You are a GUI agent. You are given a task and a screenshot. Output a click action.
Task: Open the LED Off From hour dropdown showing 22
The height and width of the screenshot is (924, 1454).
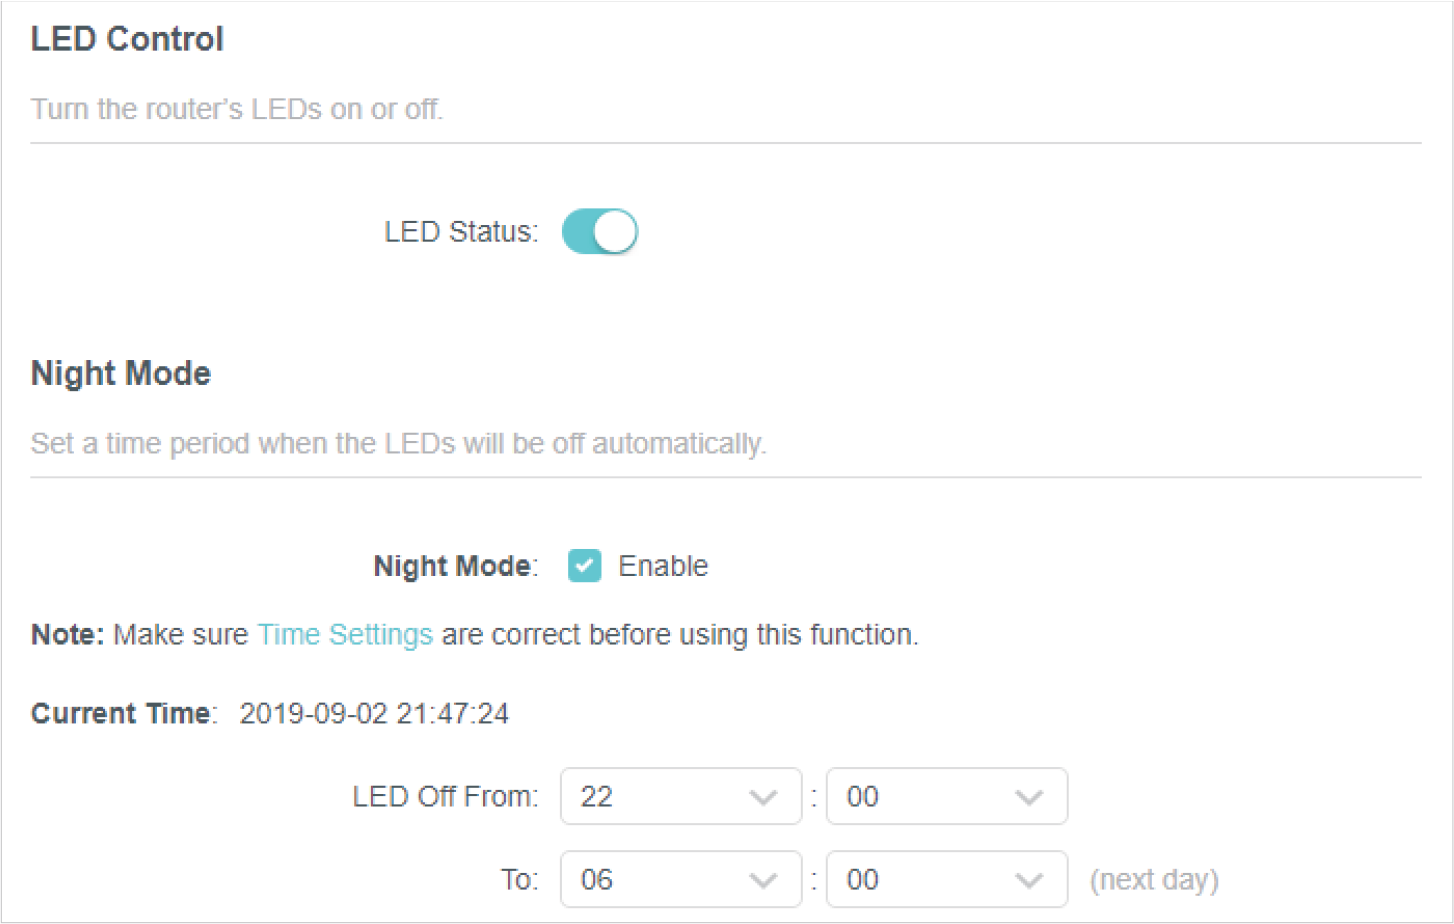point(680,797)
